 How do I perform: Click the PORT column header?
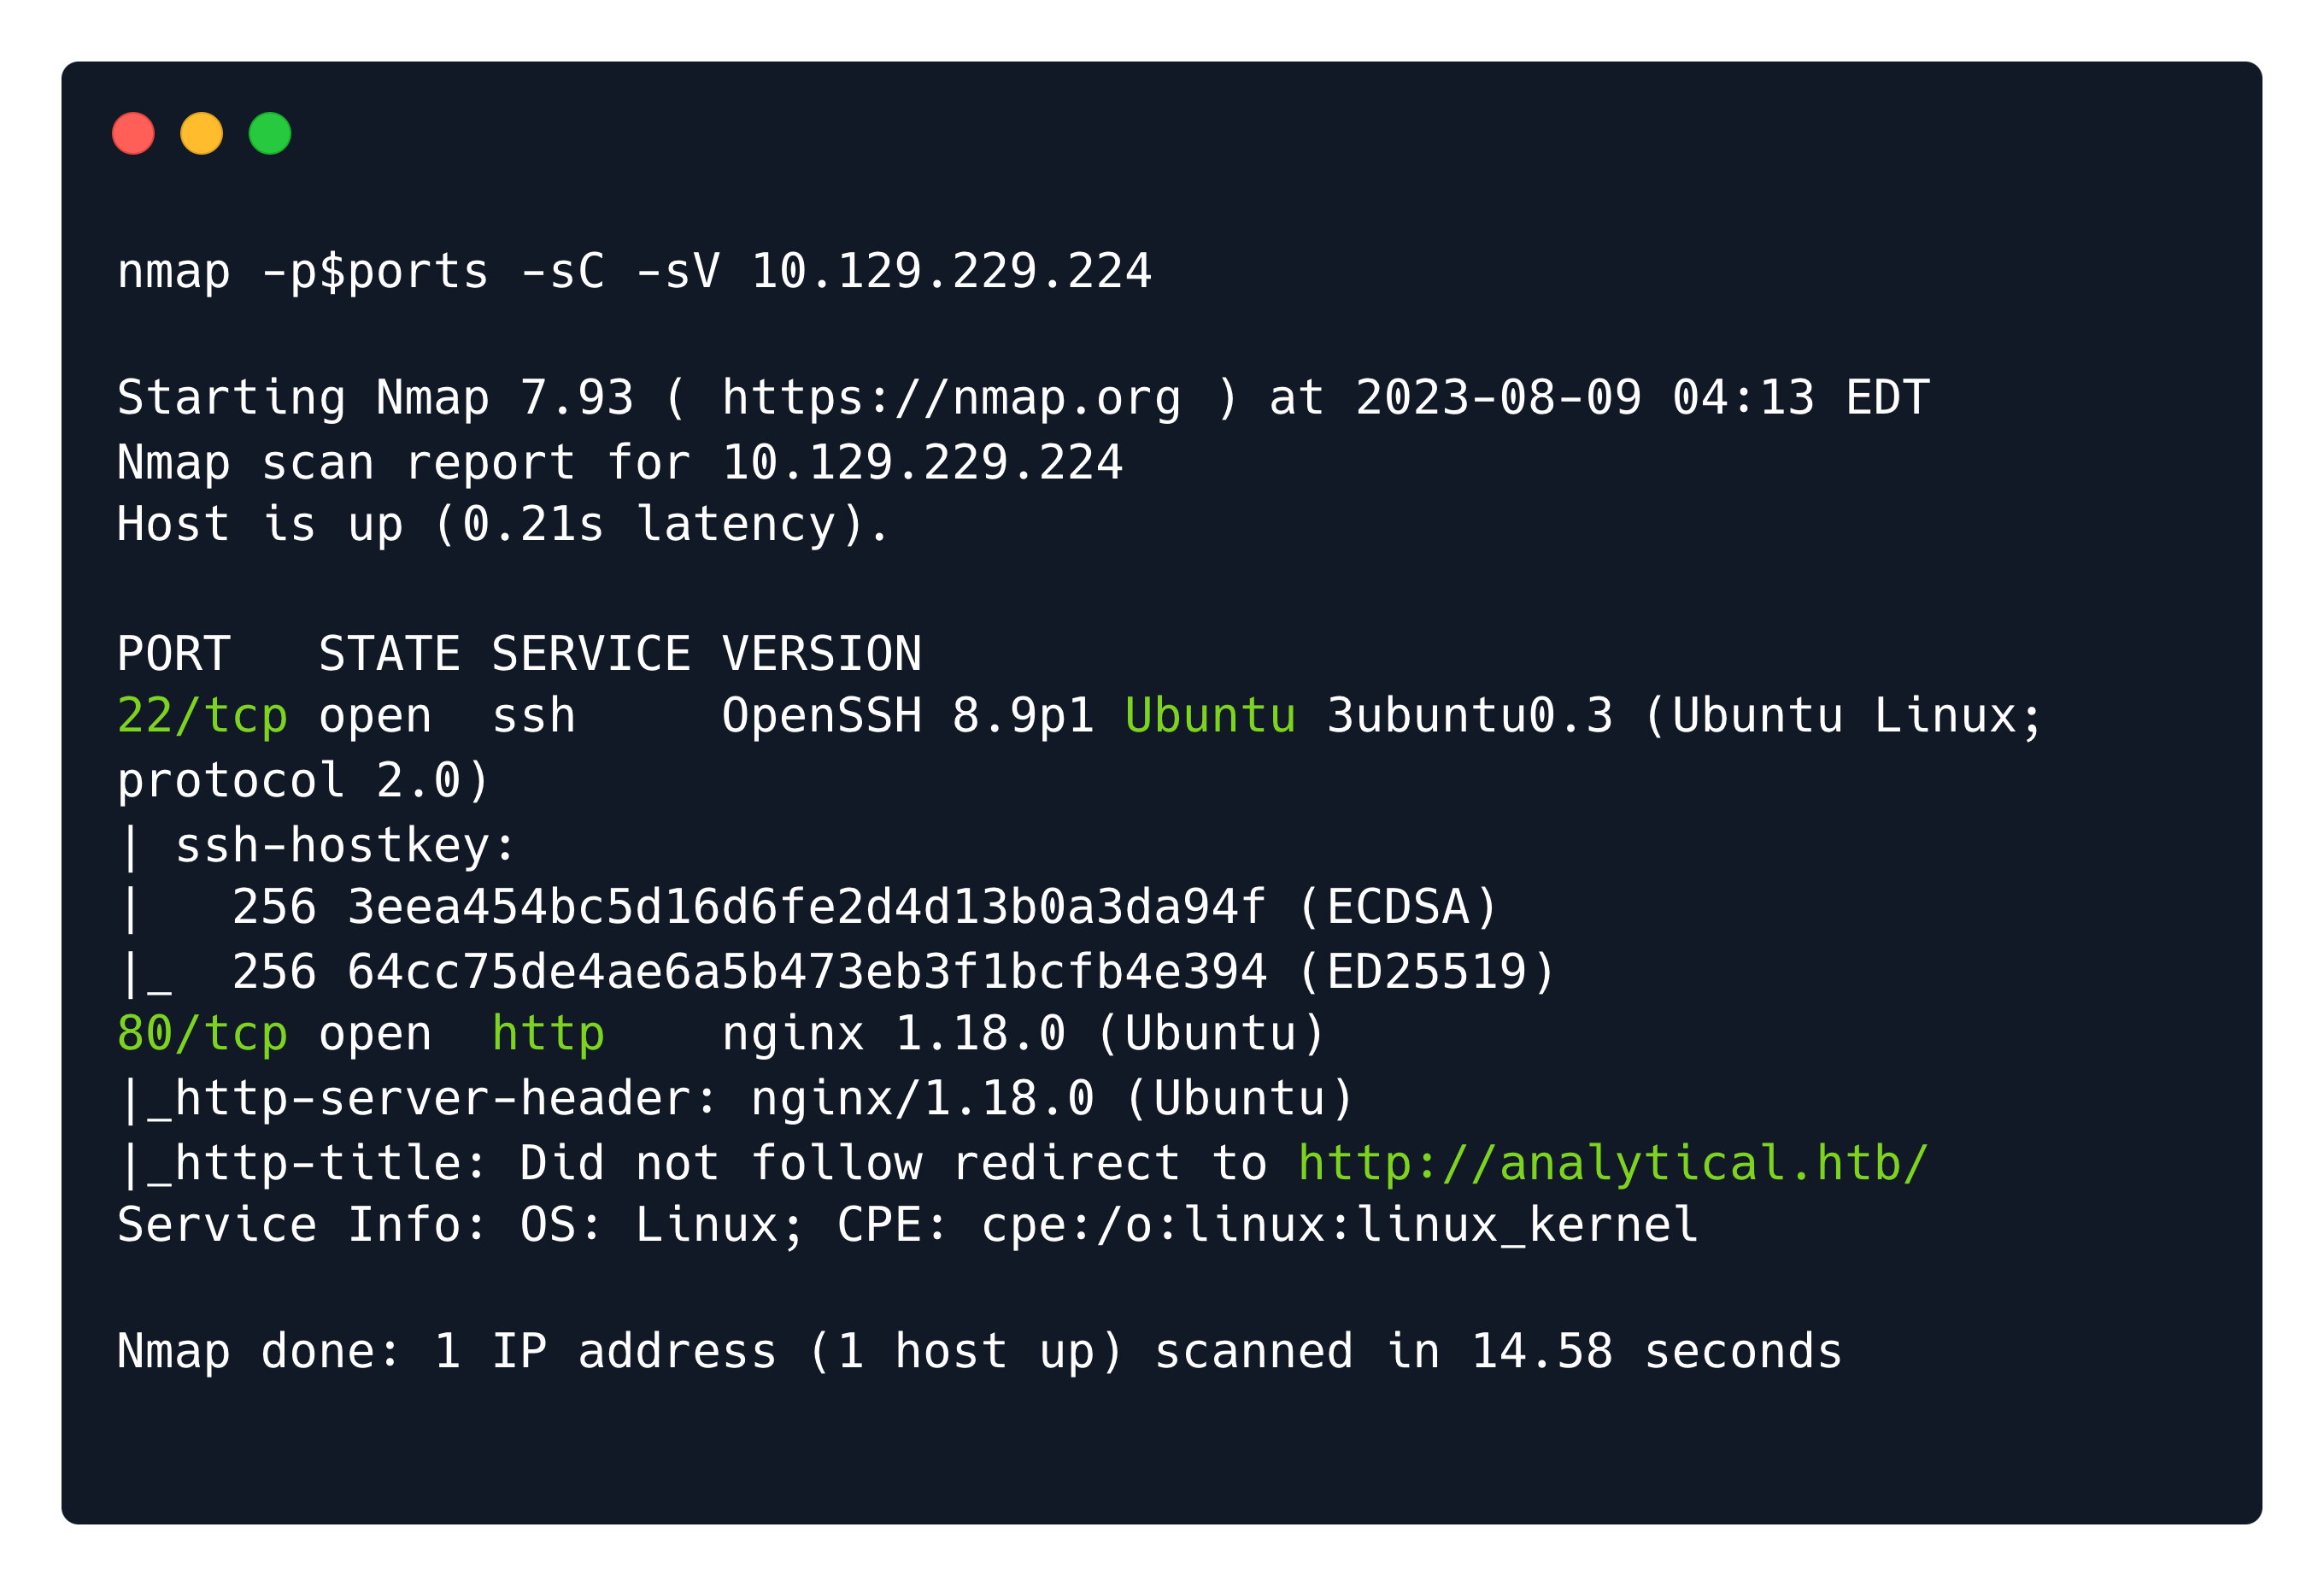pos(174,654)
